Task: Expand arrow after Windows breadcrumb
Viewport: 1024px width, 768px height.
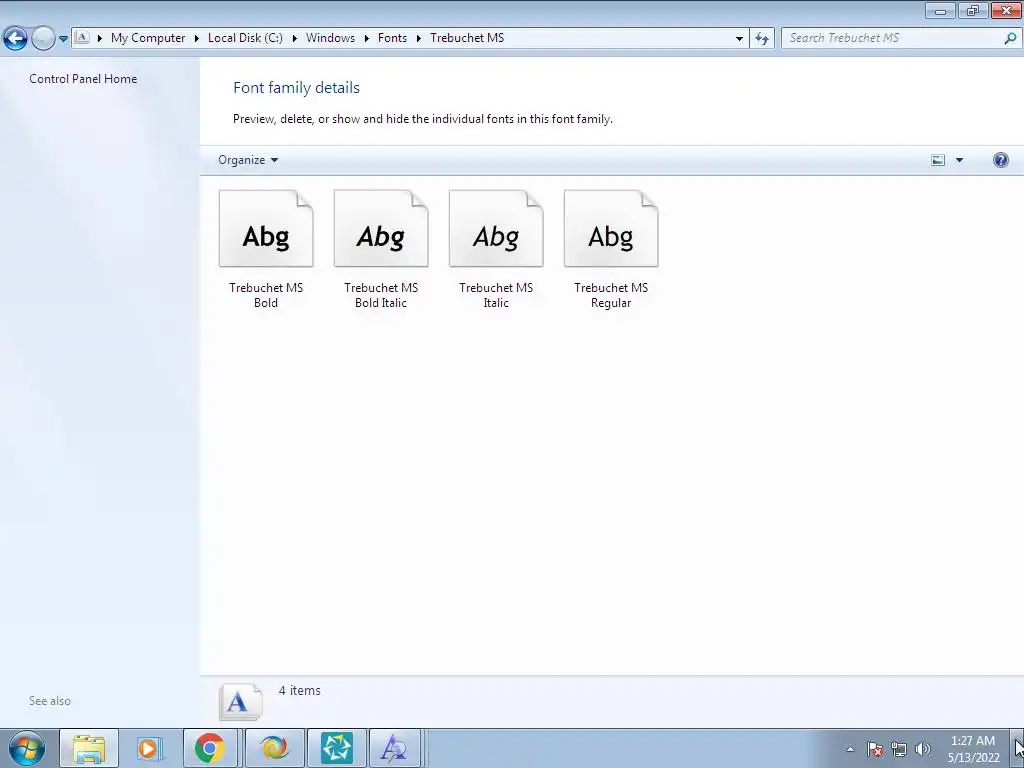Action: pos(366,38)
